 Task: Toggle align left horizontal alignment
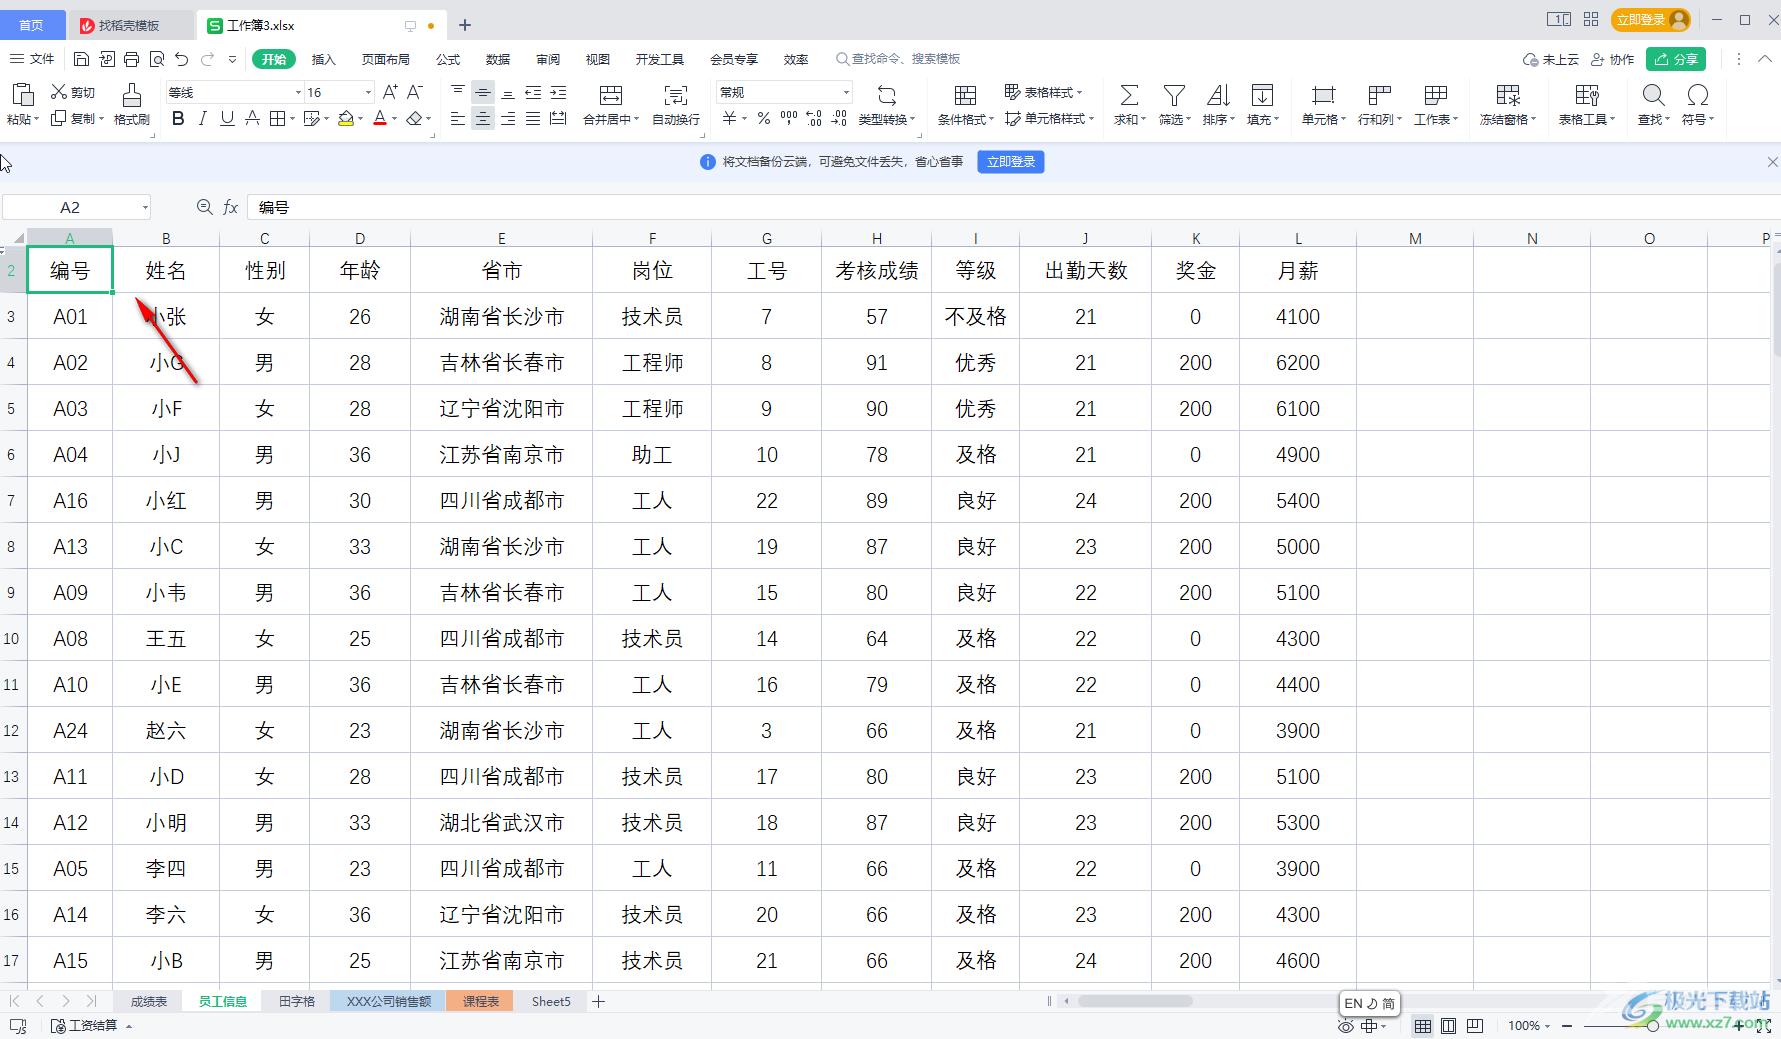tap(458, 119)
